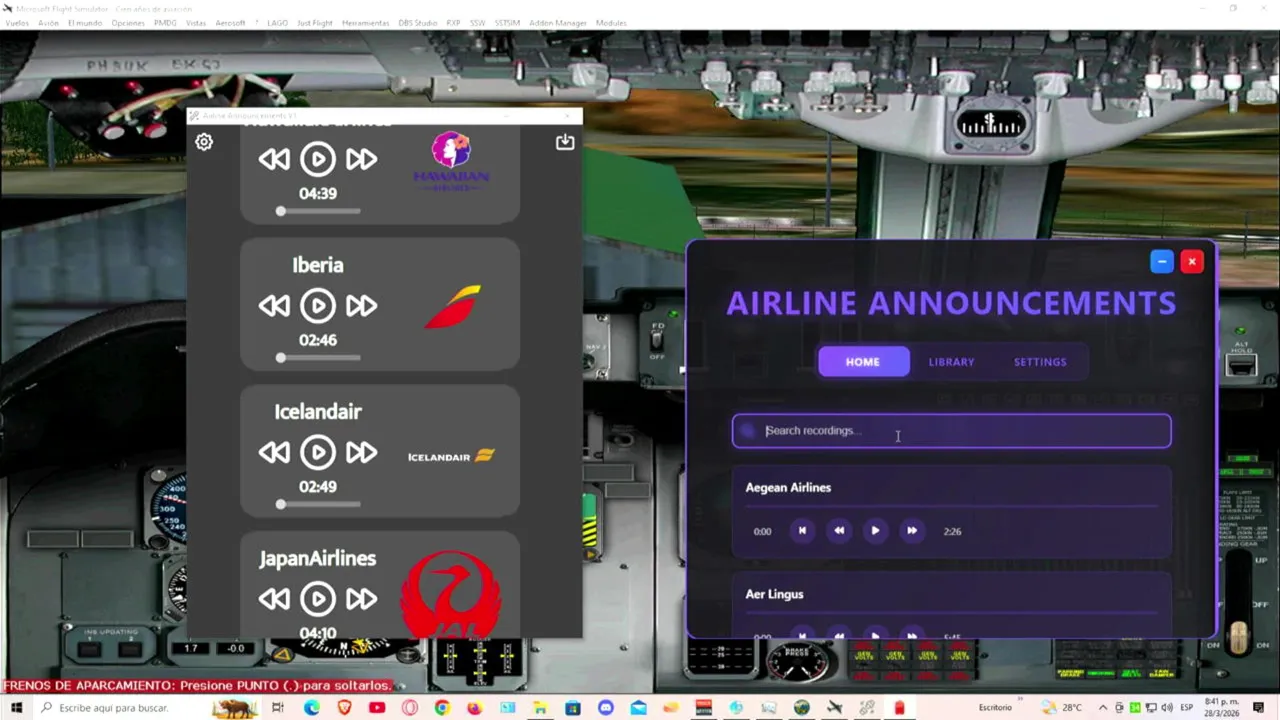Fast-forward the Aegean Airlines recording
Screen dimensions: 1280x720
911,531
